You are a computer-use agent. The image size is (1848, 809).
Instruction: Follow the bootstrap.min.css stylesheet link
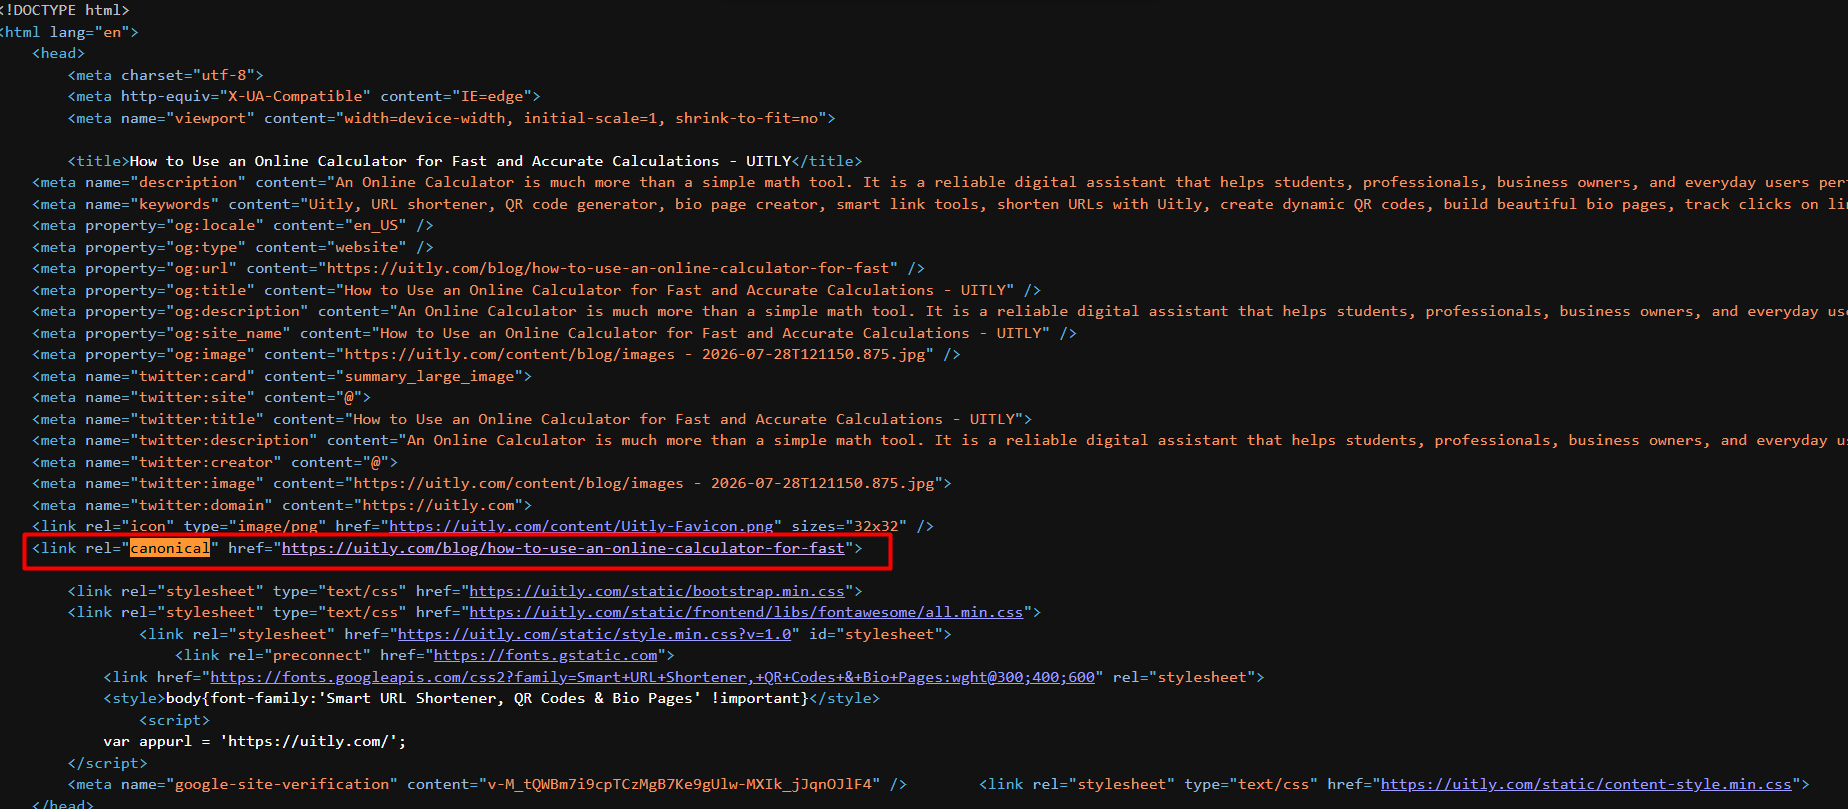(657, 591)
